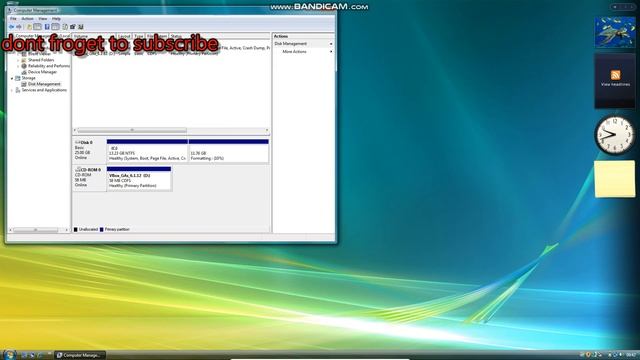The width and height of the screenshot is (640, 360).
Task: Click the volume list scroll right arrow
Action: pyautogui.click(x=267, y=130)
